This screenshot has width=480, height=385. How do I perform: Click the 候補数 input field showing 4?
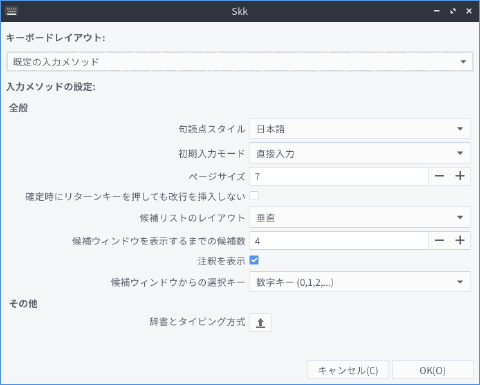[x=339, y=240]
